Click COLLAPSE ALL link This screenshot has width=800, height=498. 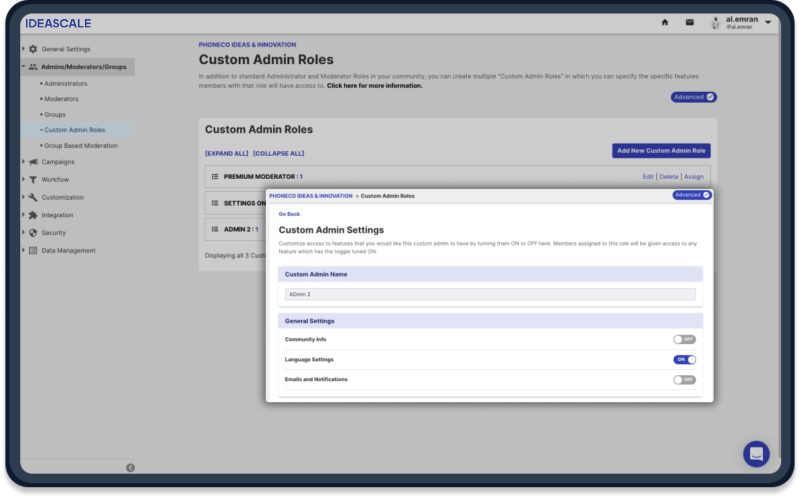point(279,154)
